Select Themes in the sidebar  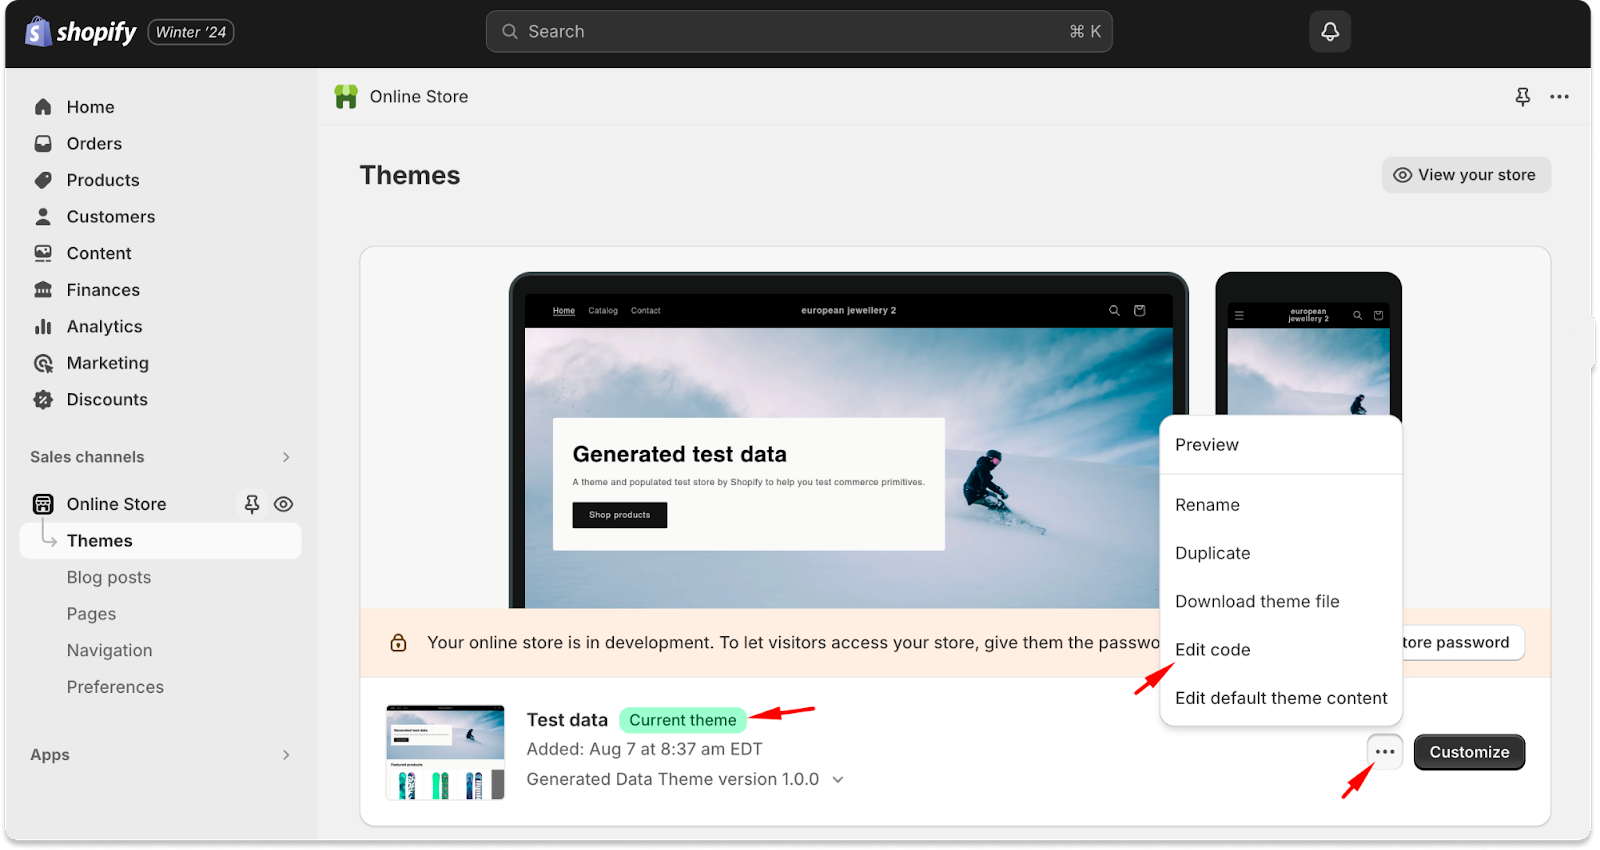pyautogui.click(x=160, y=541)
